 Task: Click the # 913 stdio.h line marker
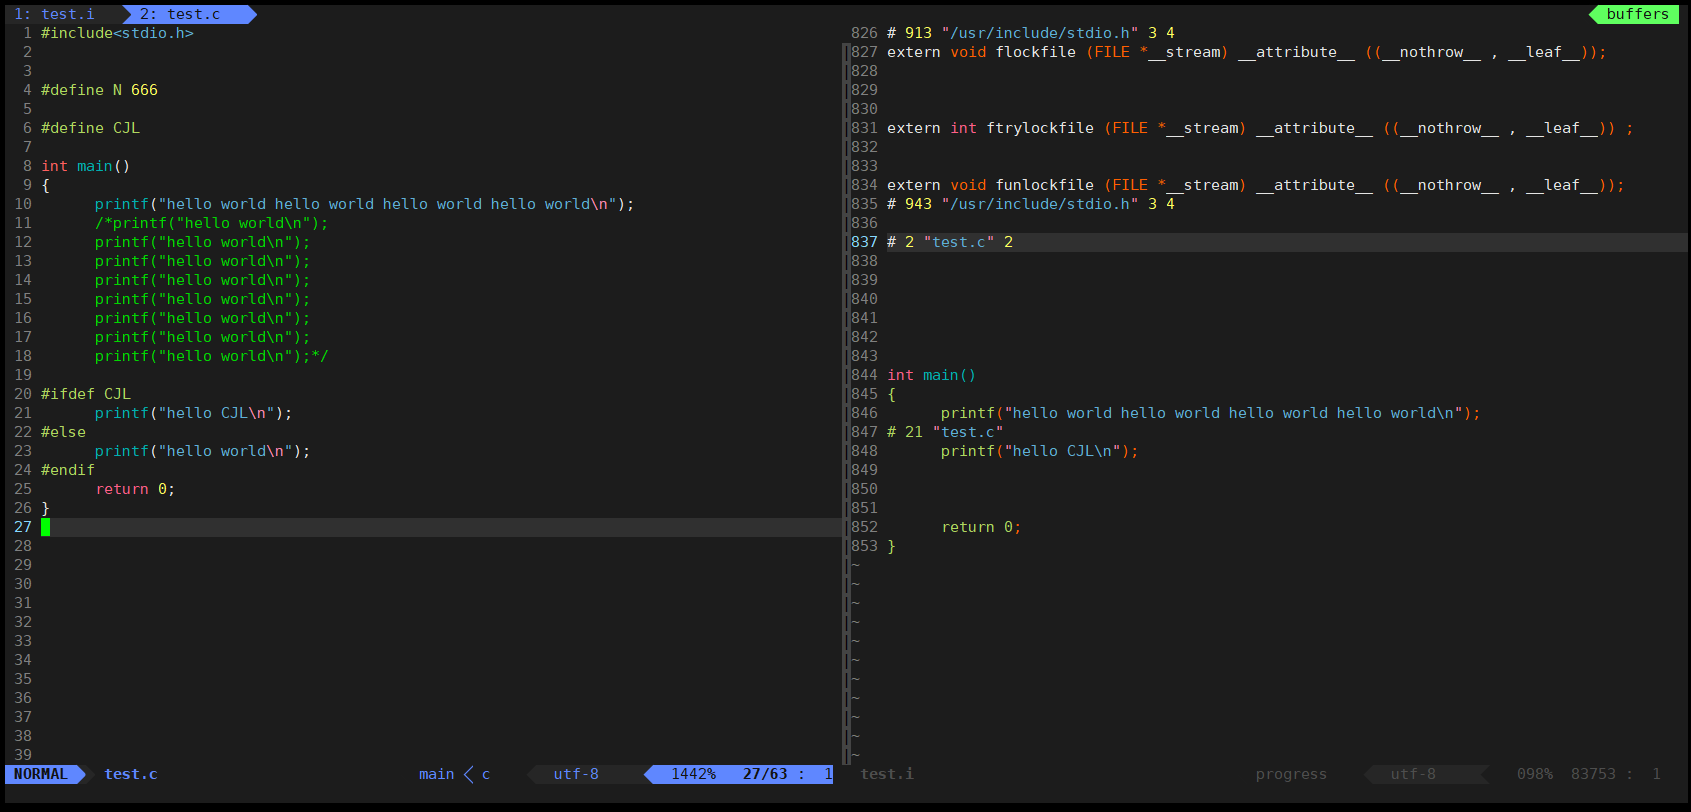[1031, 33]
